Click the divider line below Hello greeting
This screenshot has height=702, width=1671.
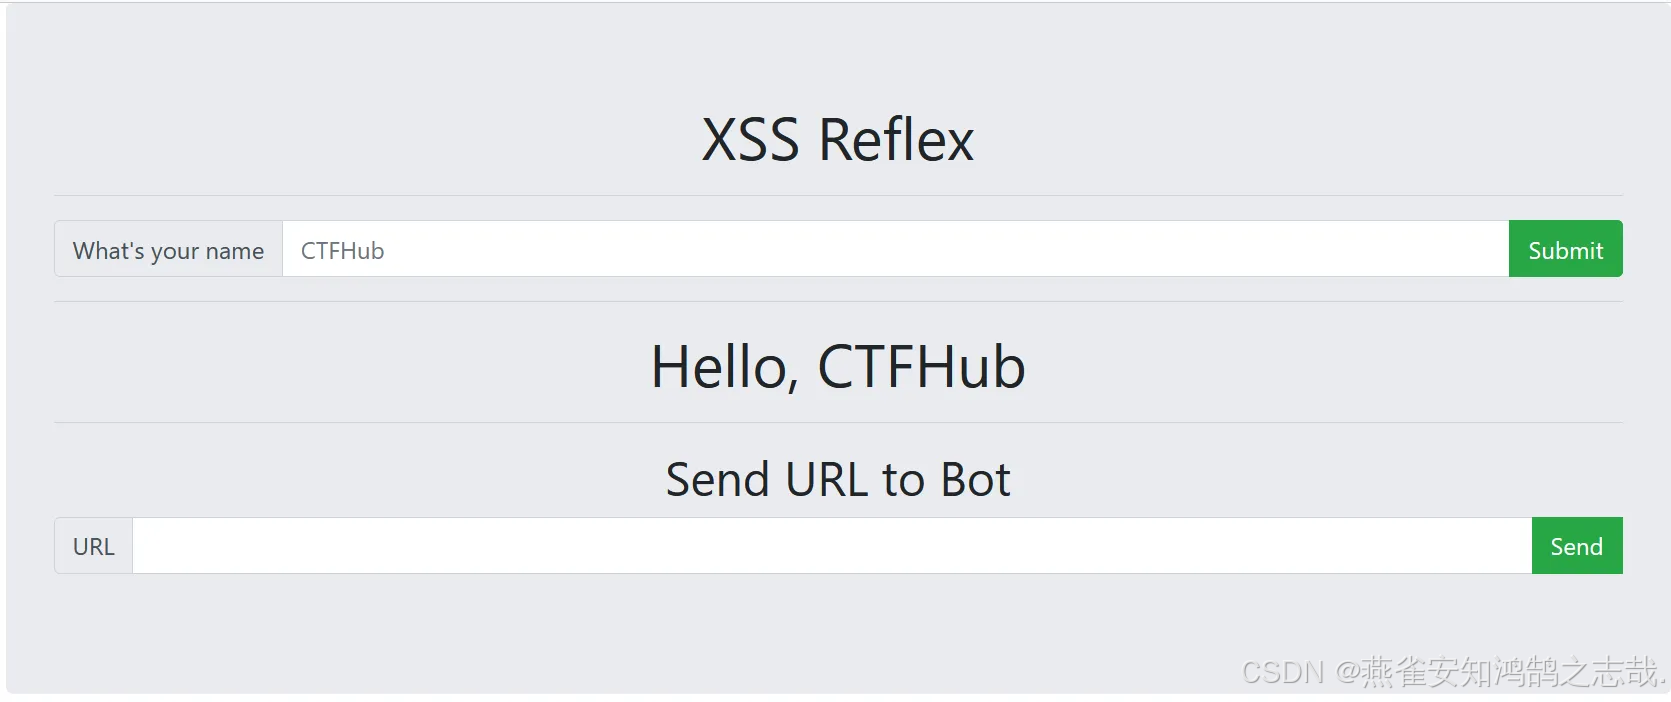838,422
